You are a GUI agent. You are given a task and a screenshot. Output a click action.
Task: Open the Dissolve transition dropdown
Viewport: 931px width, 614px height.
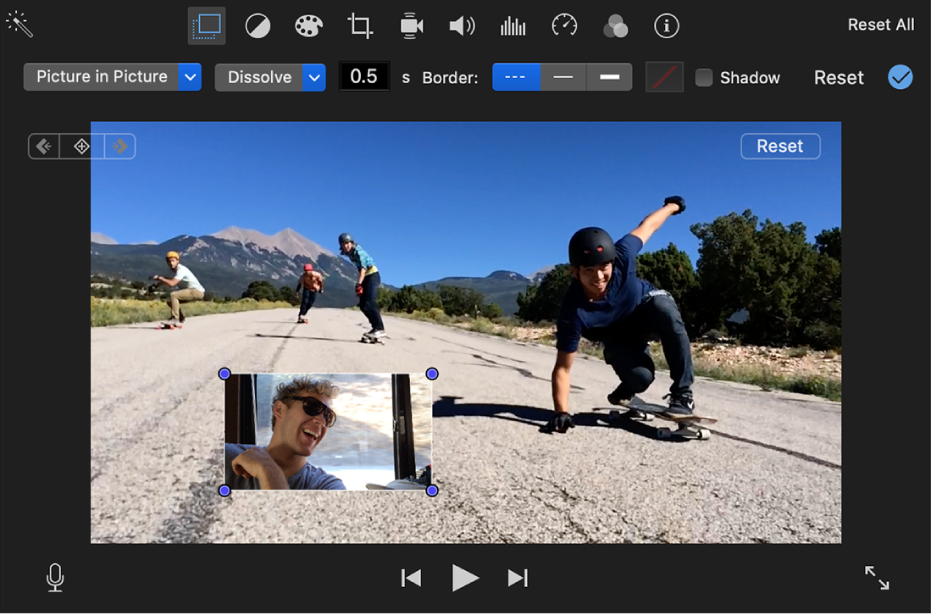point(270,76)
